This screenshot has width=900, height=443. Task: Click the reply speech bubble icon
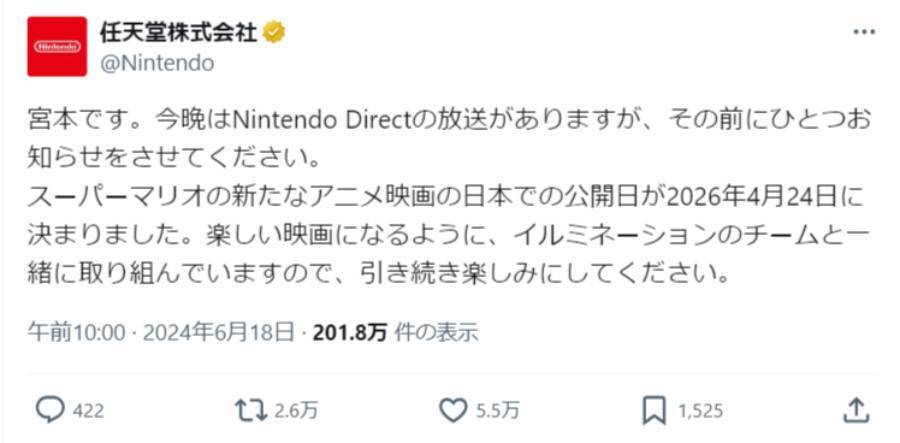(x=50, y=408)
